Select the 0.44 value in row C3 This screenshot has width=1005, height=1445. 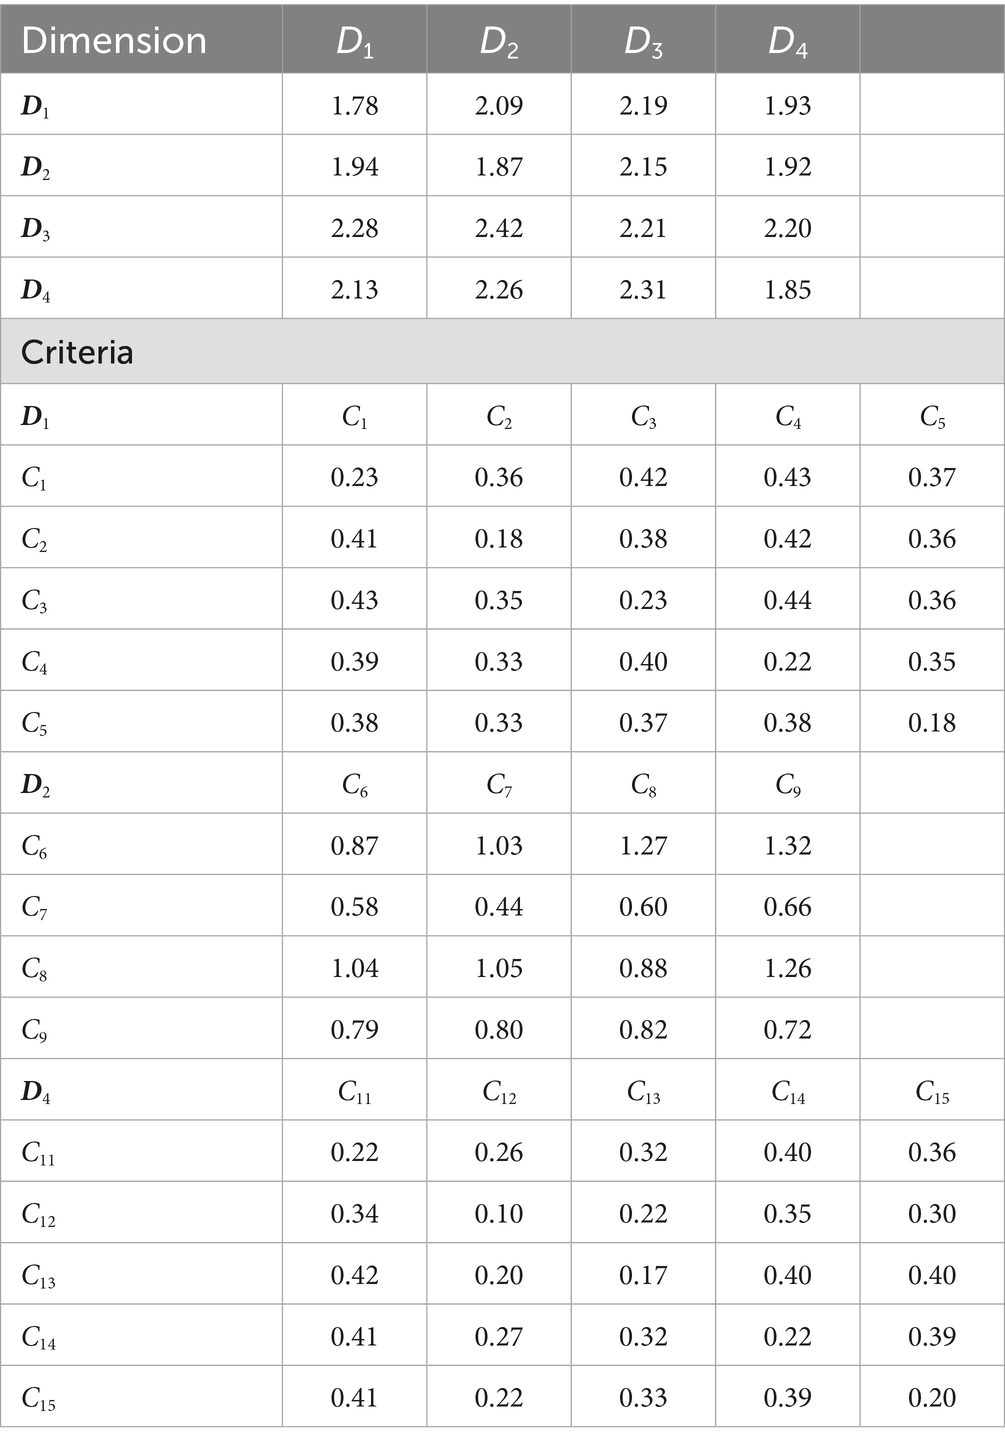coord(788,600)
